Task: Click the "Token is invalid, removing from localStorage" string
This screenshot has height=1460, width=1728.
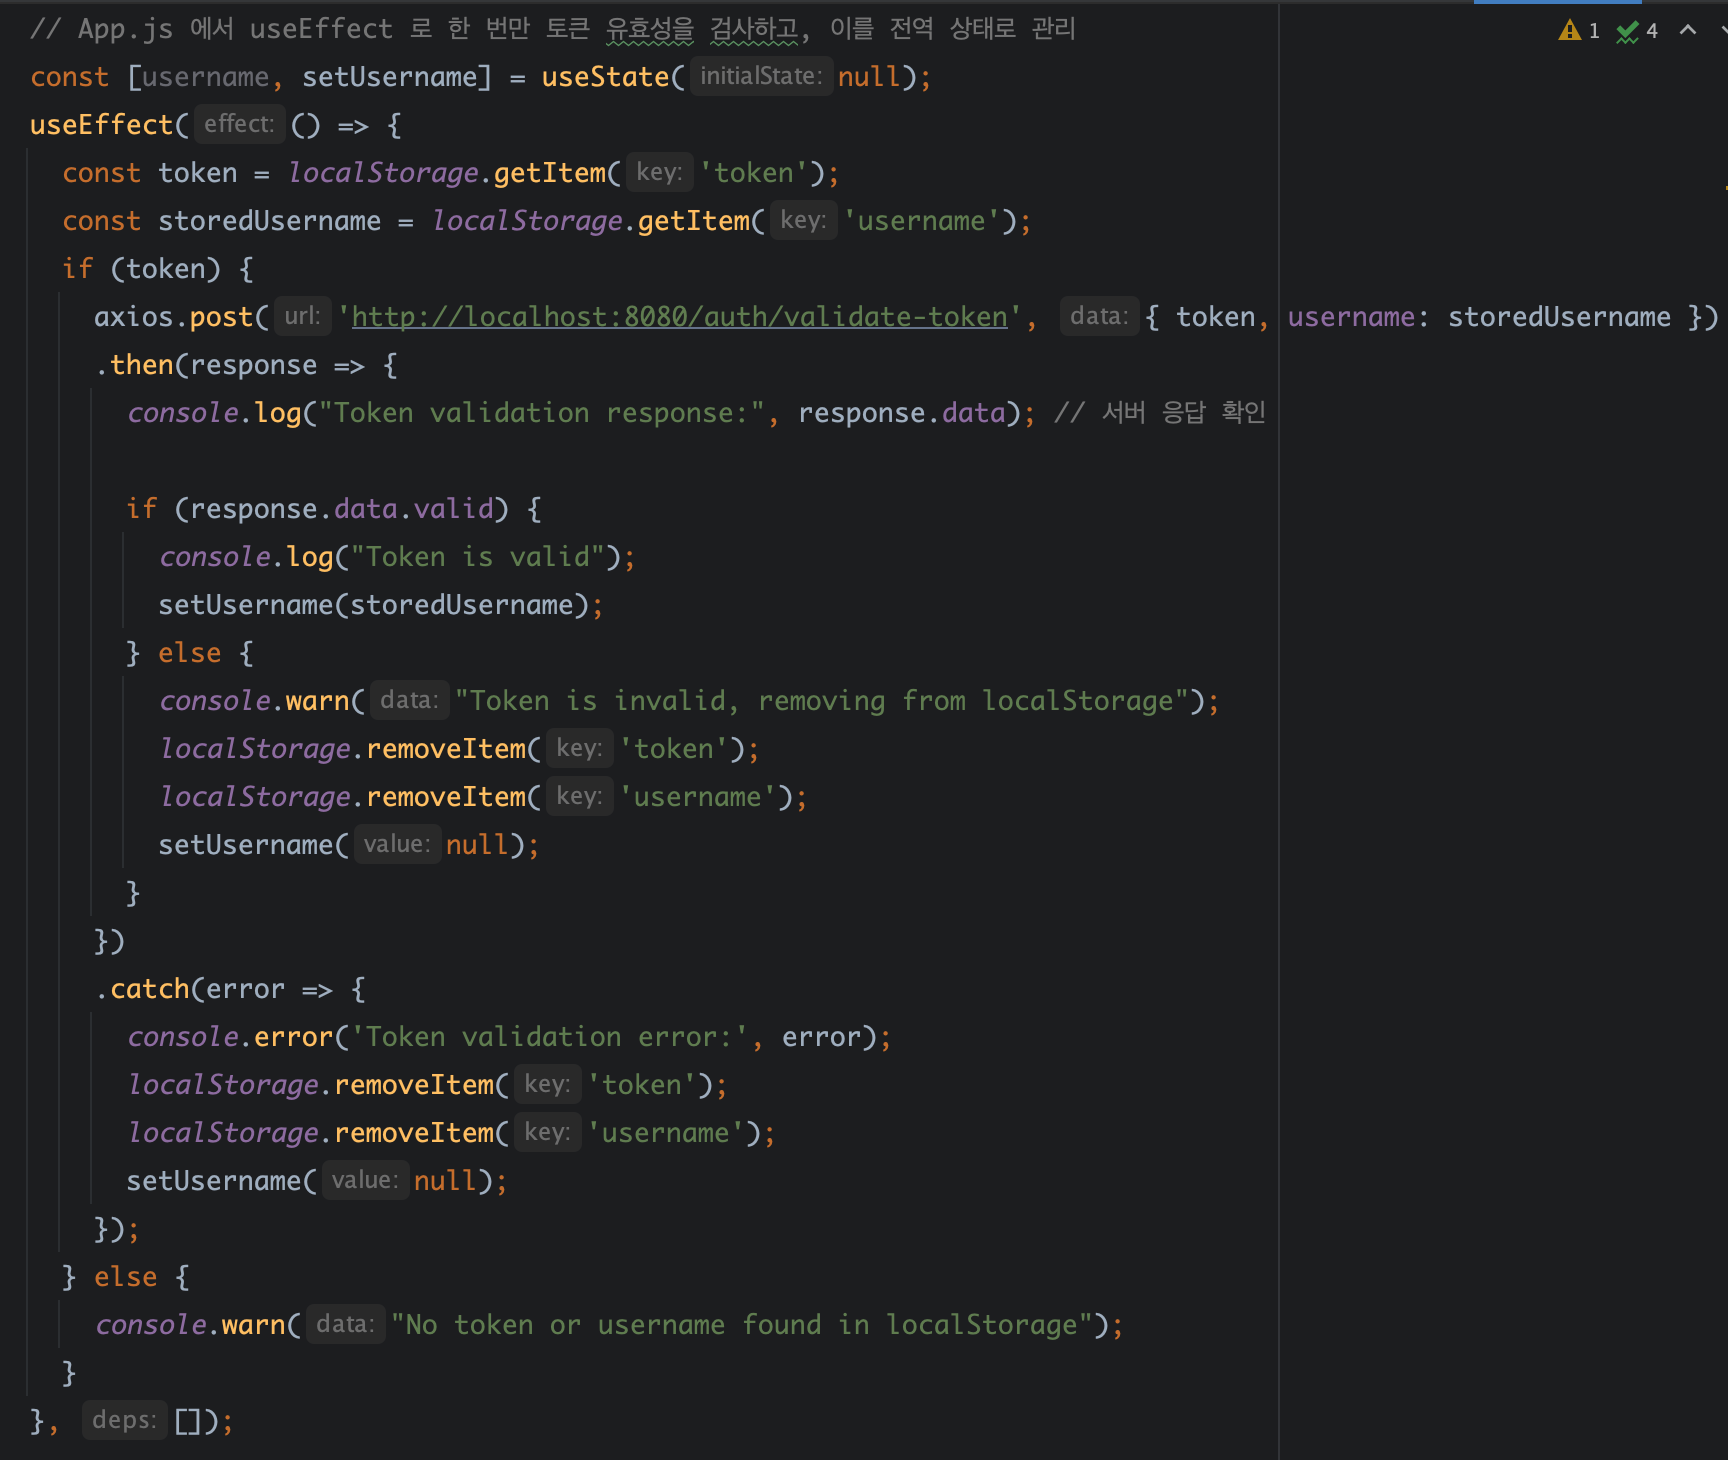Action: click(822, 701)
